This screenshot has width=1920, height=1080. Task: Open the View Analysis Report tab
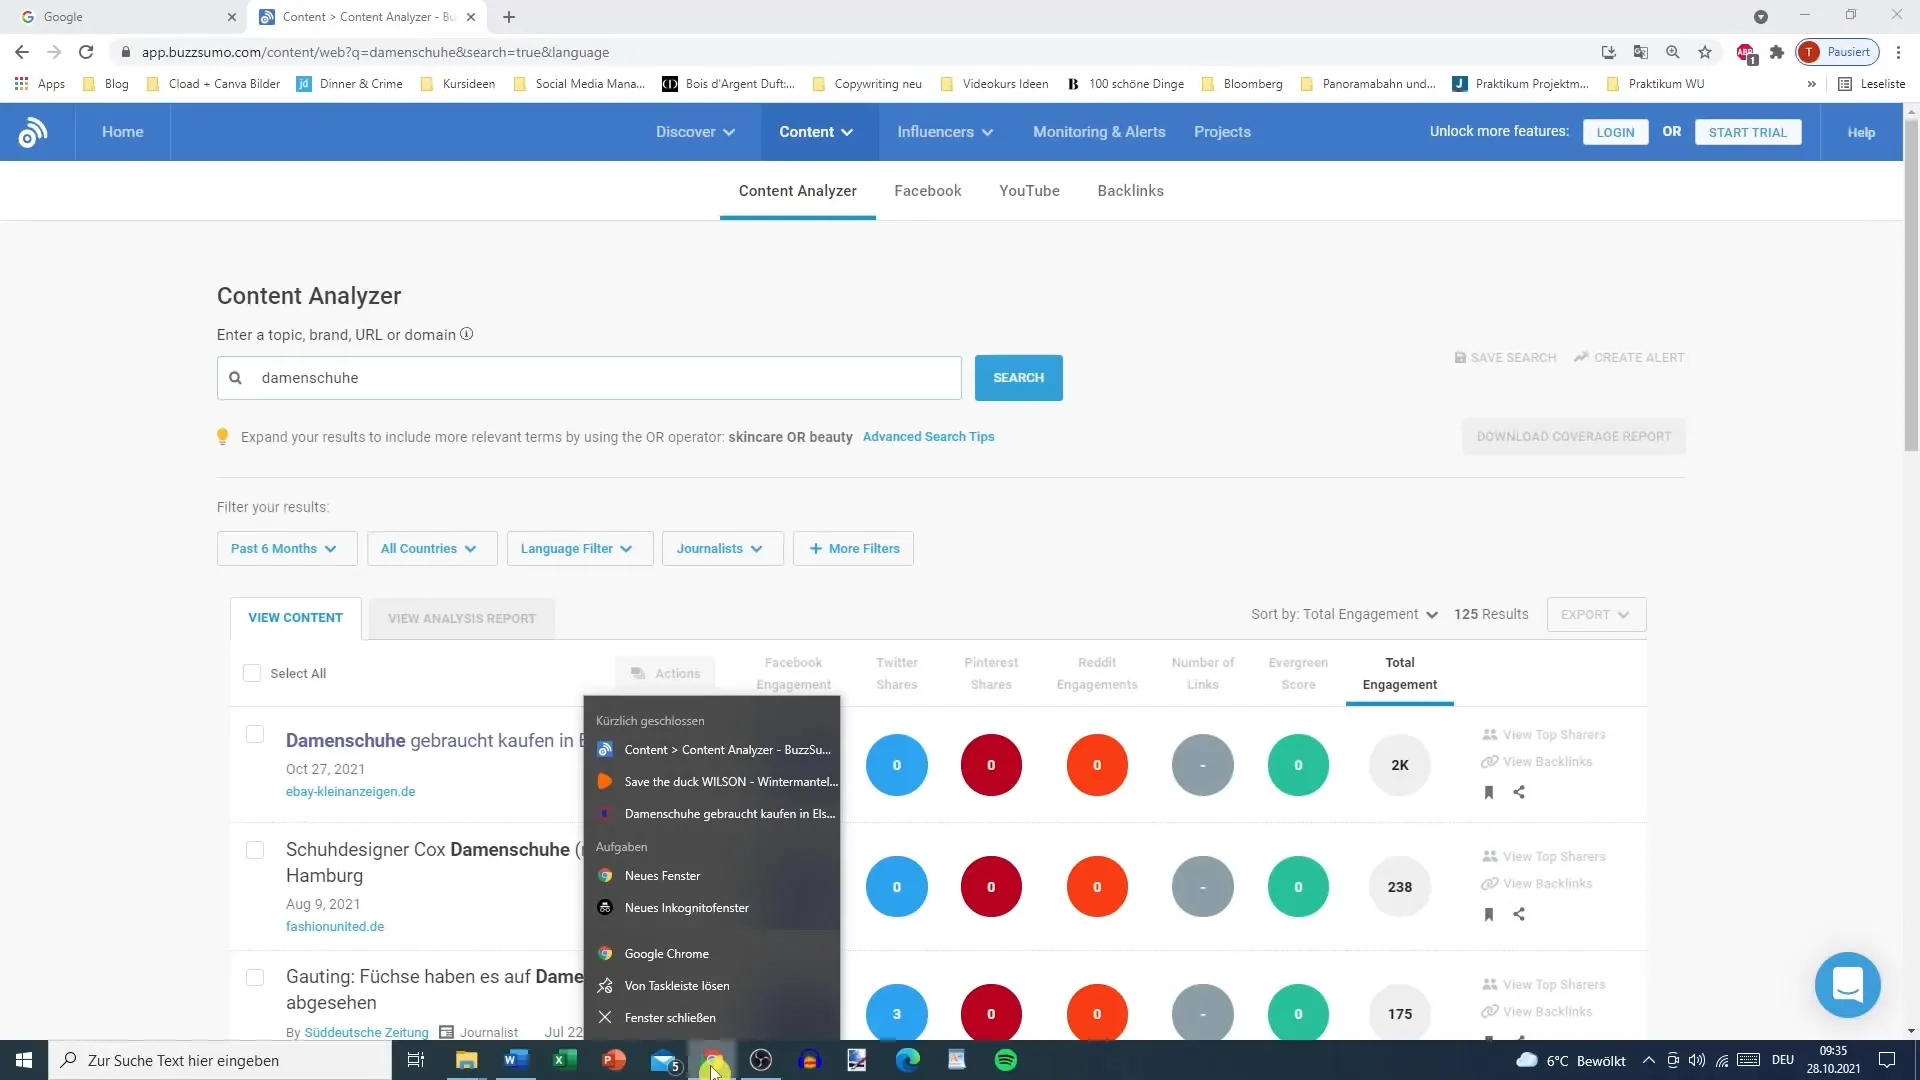coord(461,618)
